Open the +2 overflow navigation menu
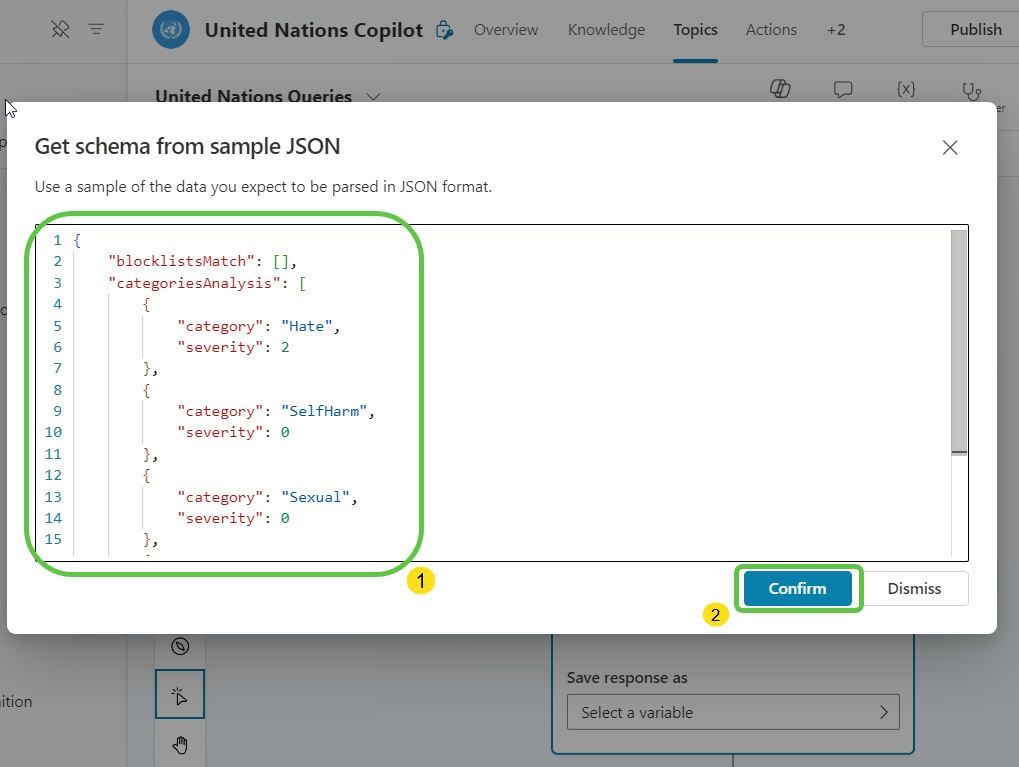 coord(836,30)
